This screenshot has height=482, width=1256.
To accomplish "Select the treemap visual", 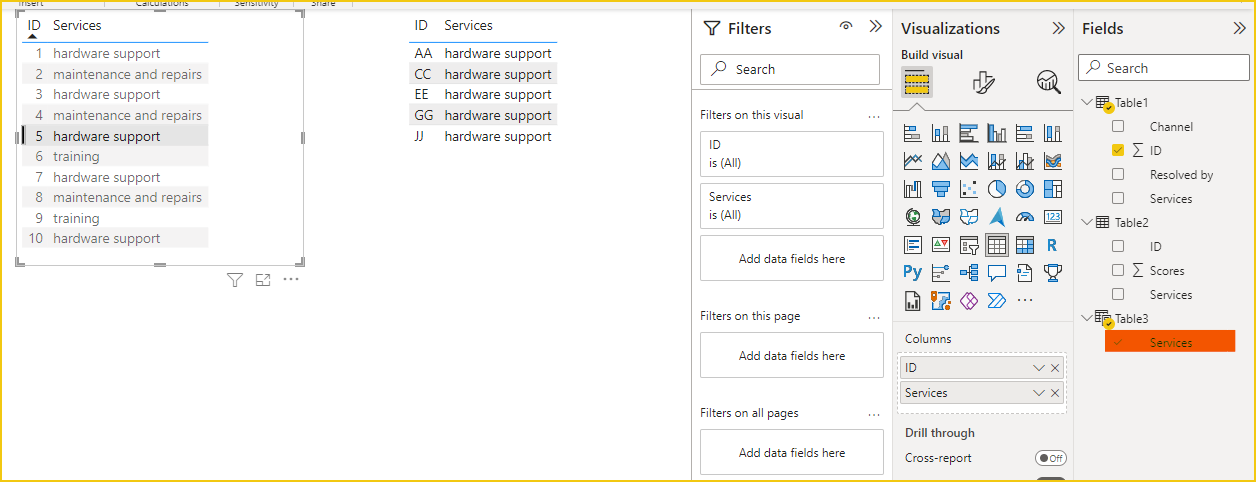I will click(x=1052, y=189).
